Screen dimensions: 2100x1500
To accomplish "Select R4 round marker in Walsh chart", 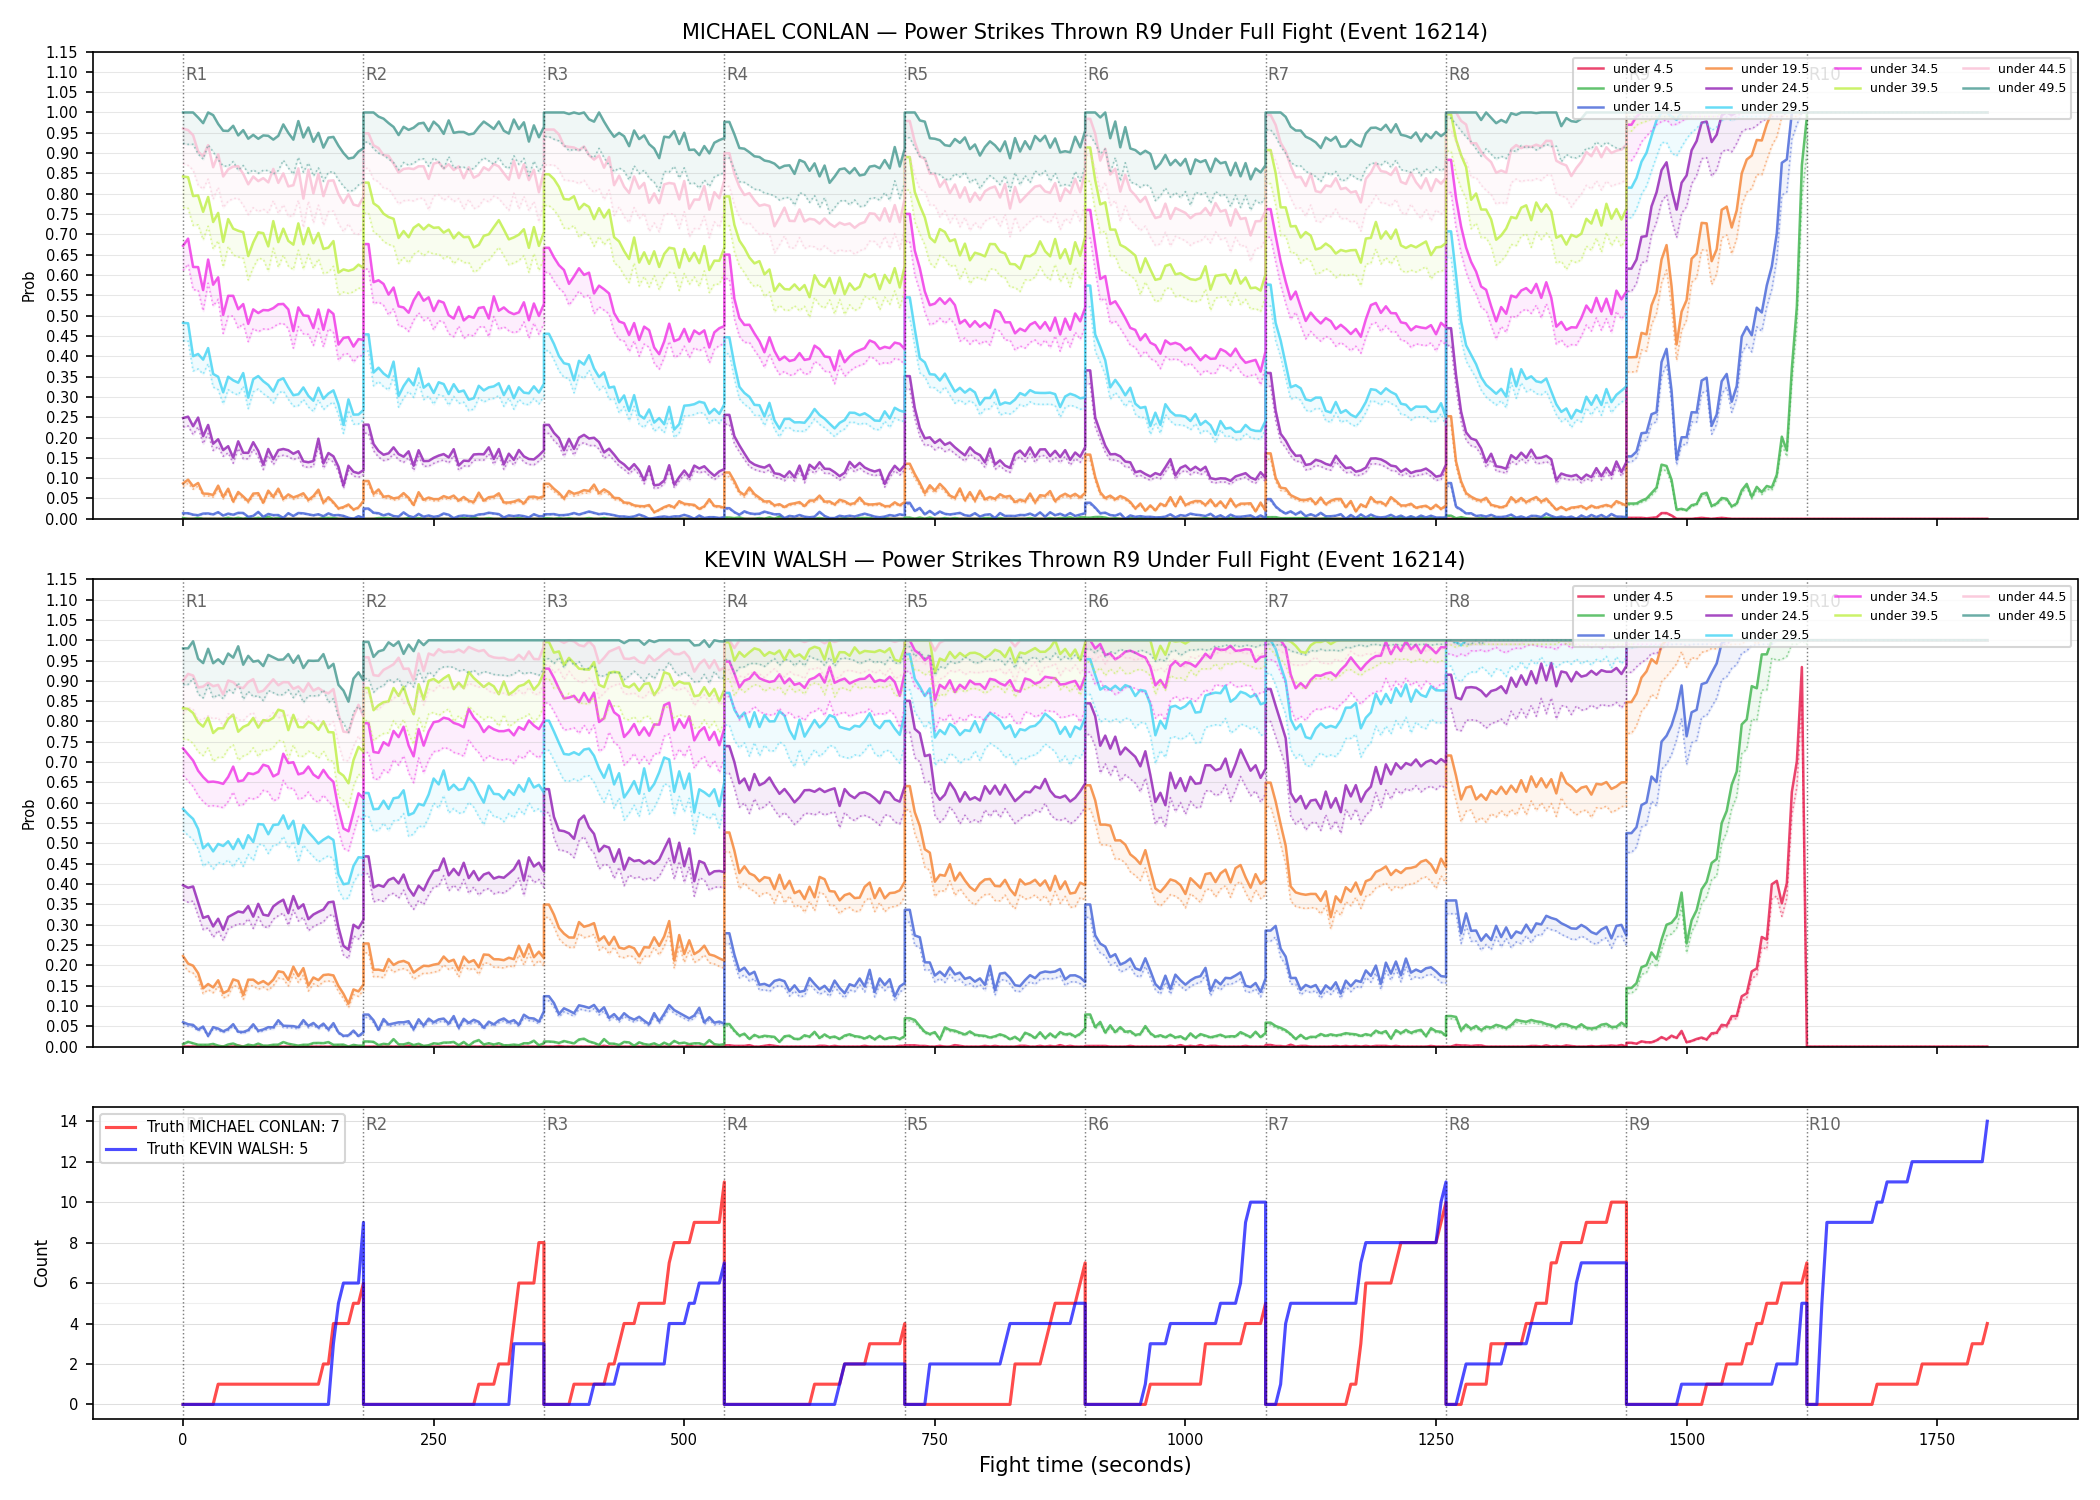I will (737, 601).
